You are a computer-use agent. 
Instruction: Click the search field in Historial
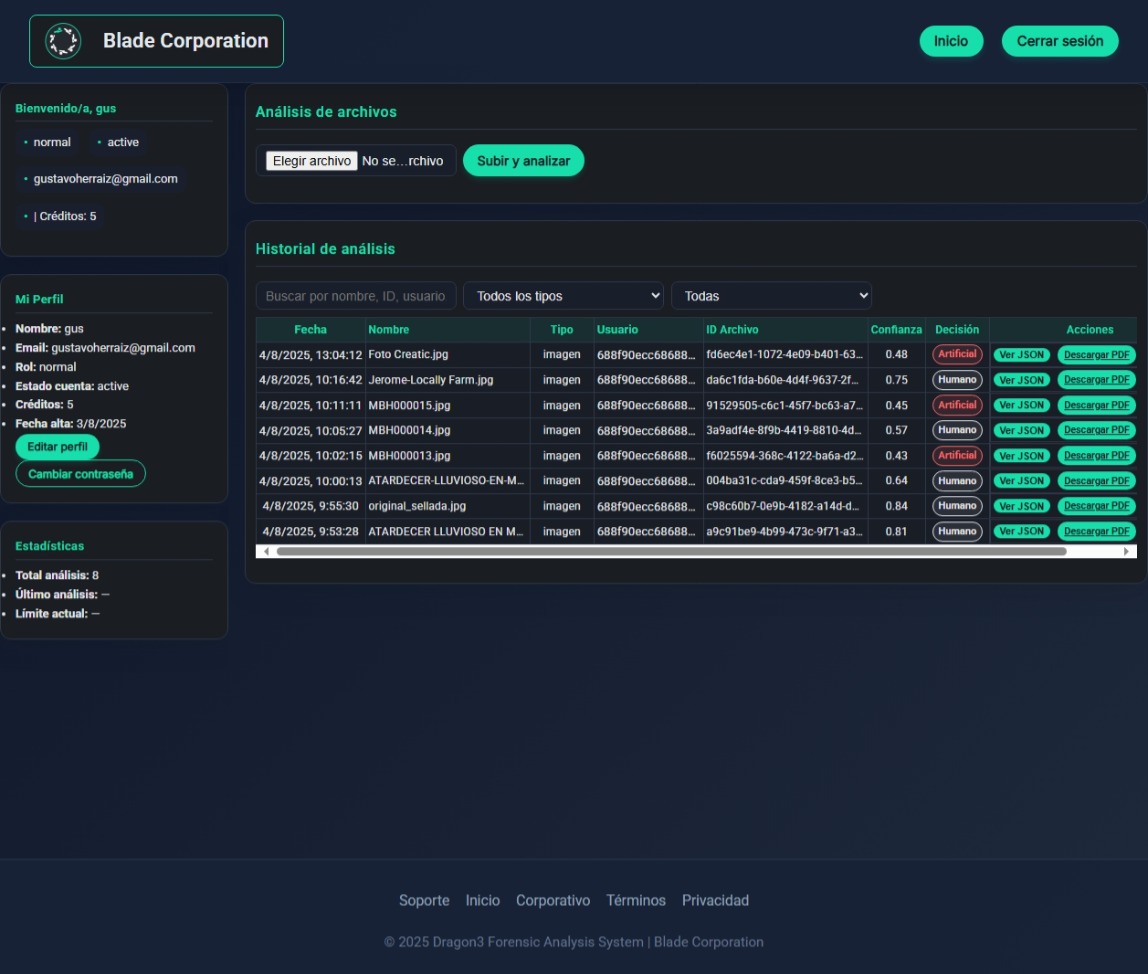pyautogui.click(x=356, y=296)
